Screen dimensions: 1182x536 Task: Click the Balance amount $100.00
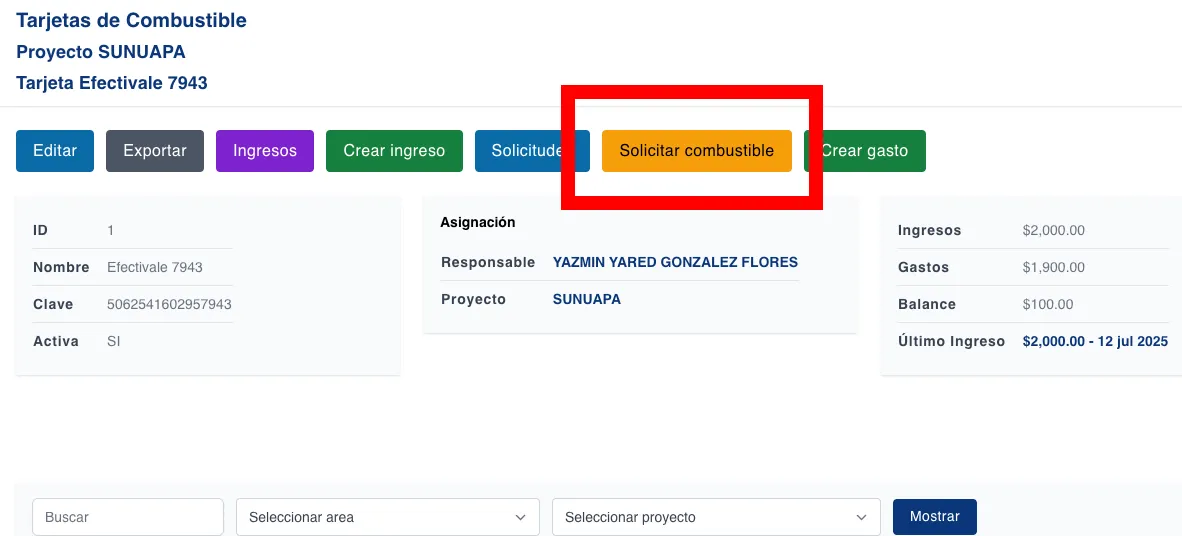tap(1047, 304)
